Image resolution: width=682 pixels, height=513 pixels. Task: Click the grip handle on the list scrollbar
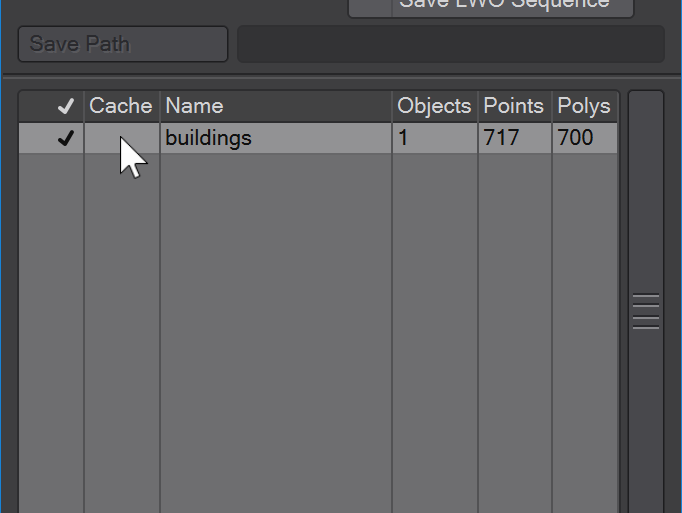pyautogui.click(x=645, y=312)
